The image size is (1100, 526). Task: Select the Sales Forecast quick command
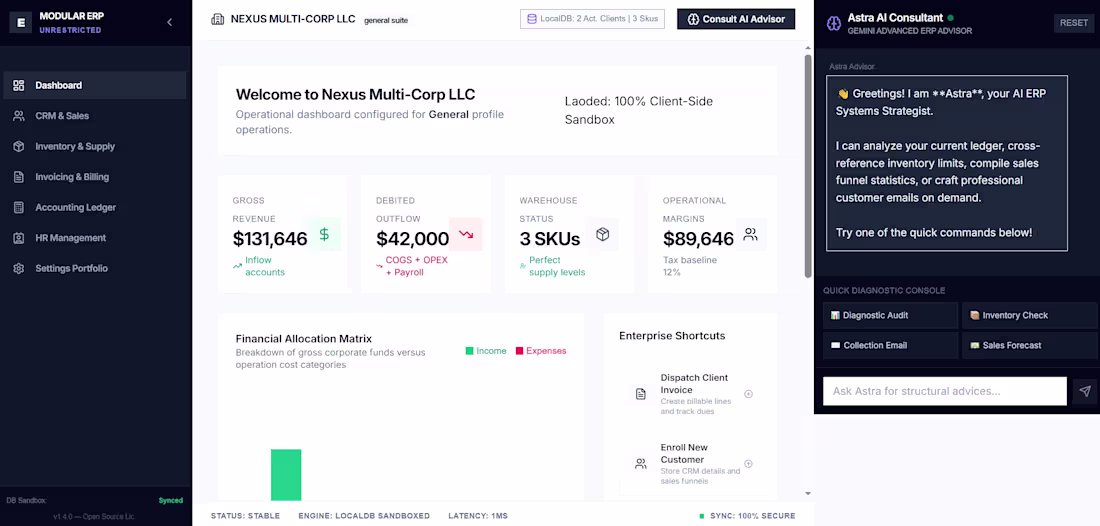pos(1028,346)
